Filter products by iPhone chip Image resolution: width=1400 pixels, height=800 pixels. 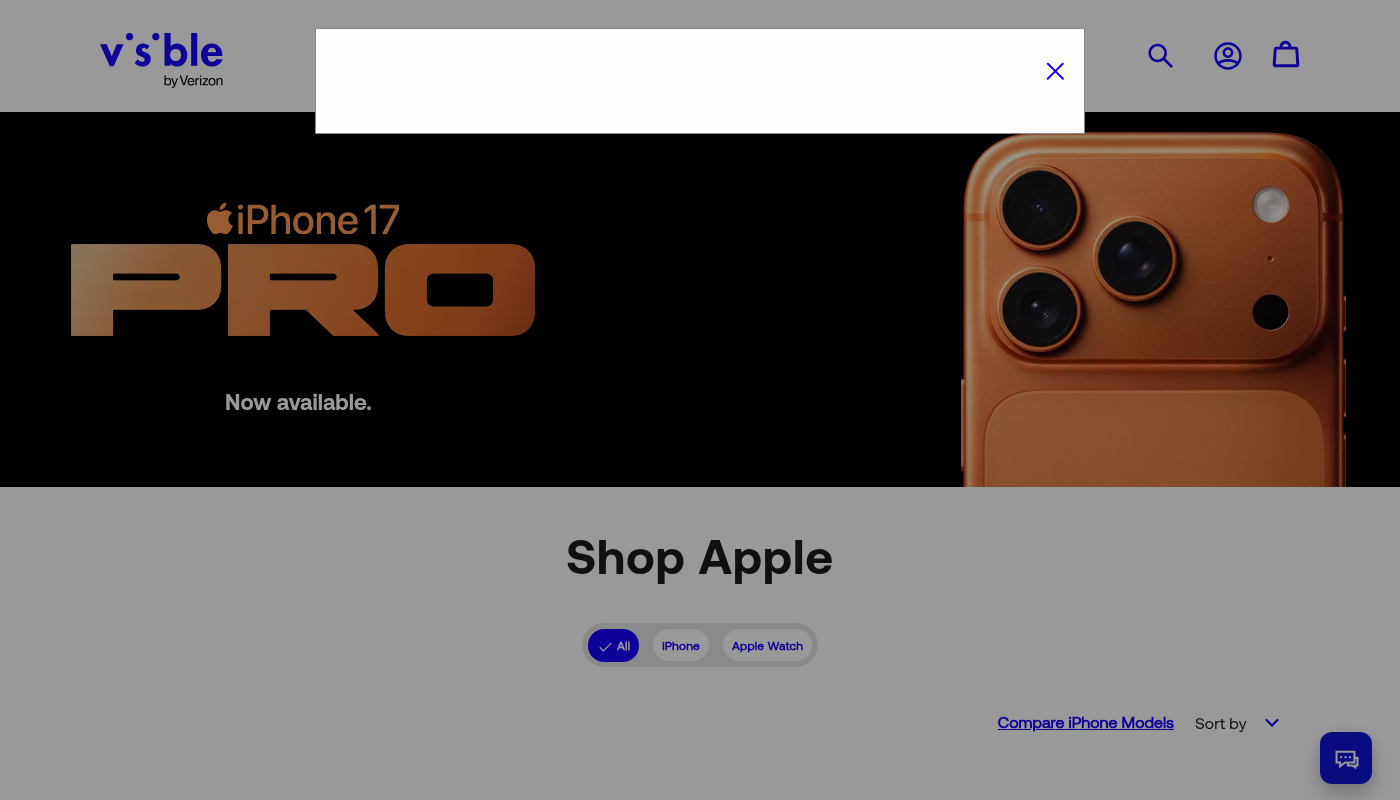click(681, 646)
